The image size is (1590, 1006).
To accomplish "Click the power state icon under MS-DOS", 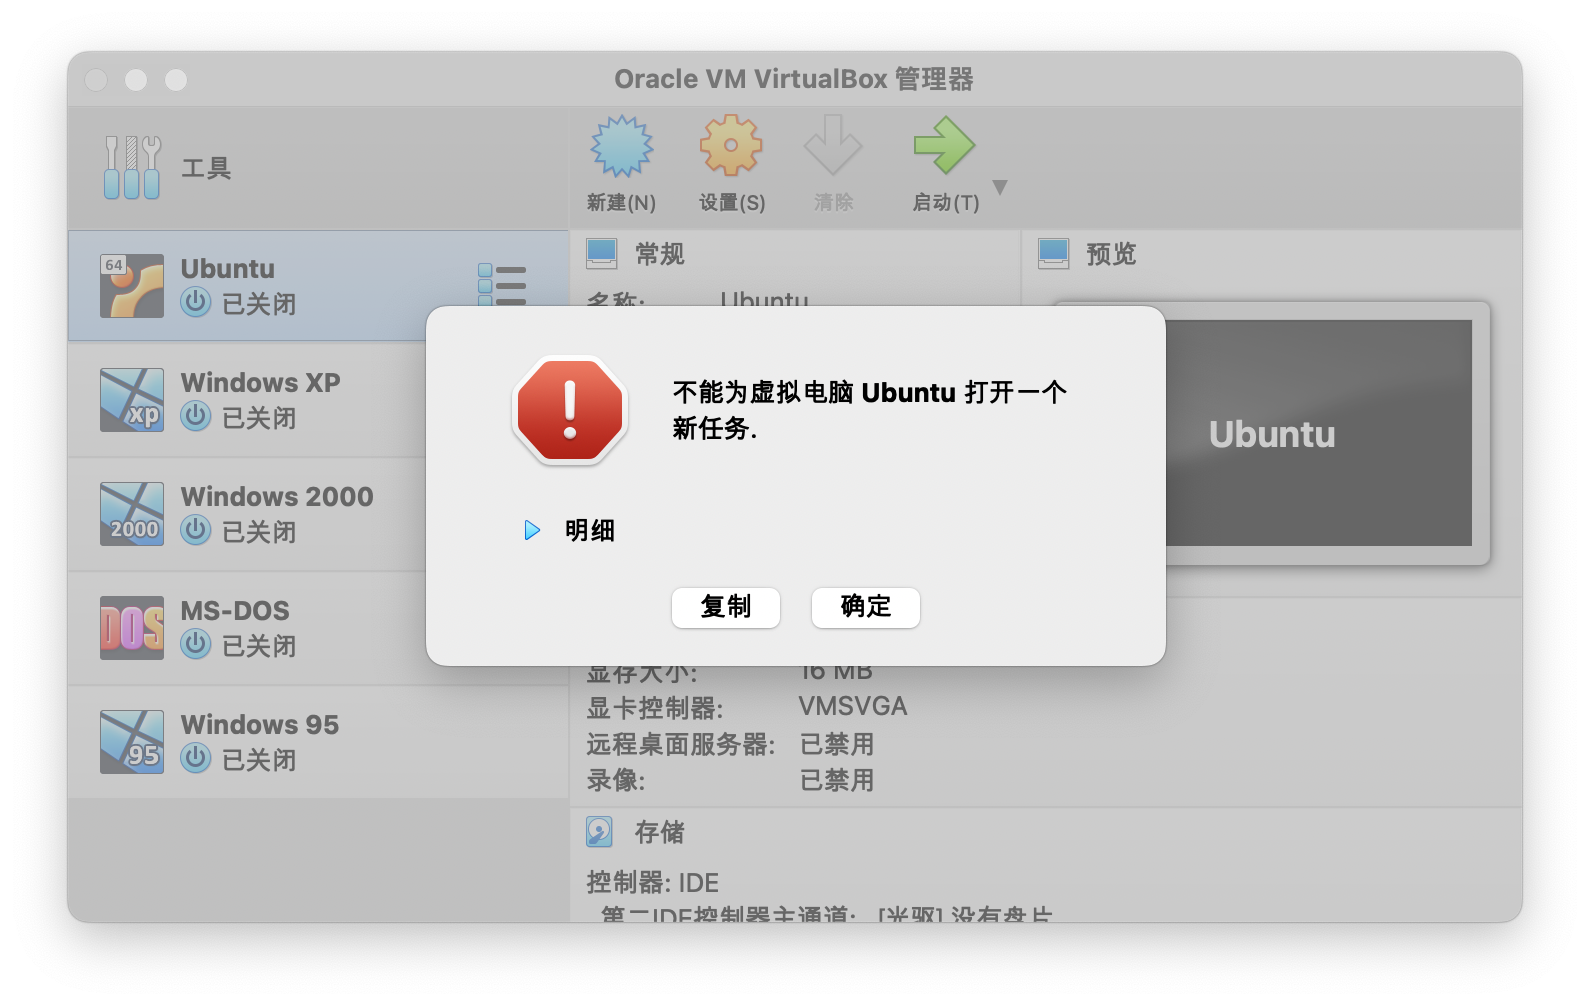I will pyautogui.click(x=196, y=644).
